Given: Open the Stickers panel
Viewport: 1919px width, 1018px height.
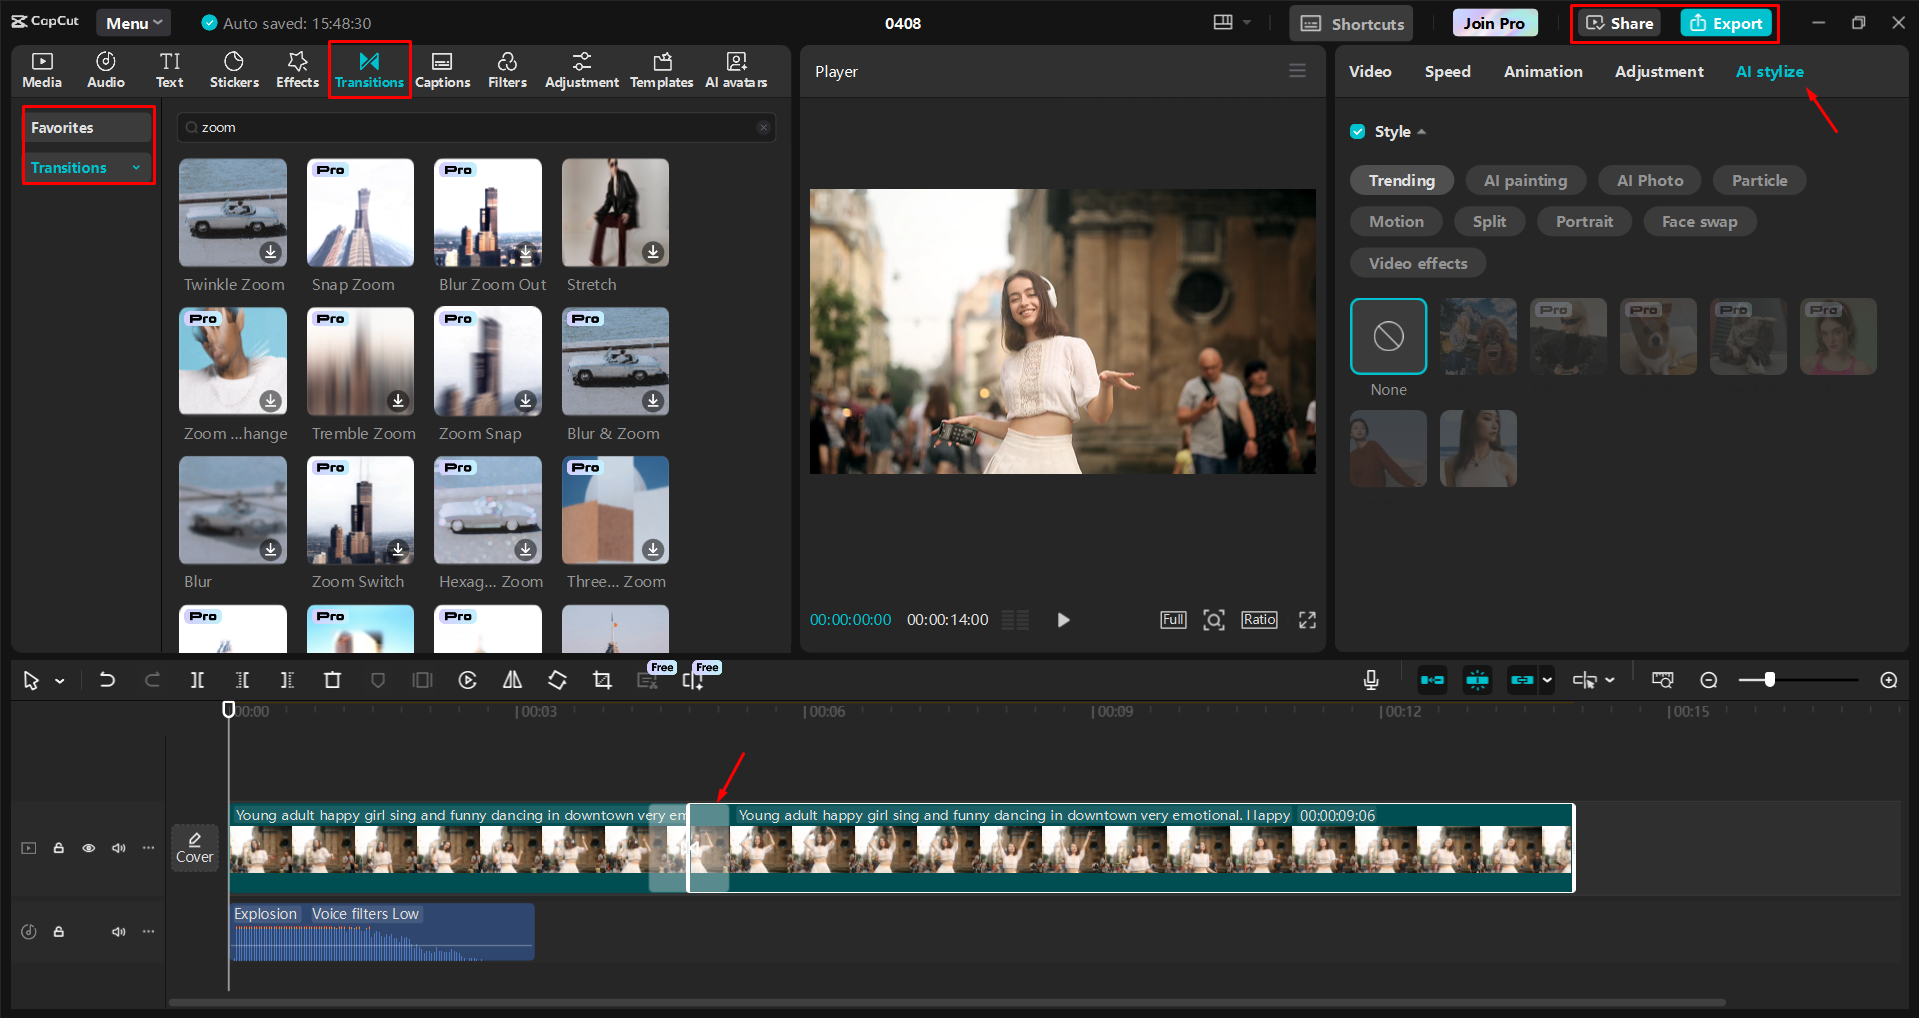Looking at the screenshot, I should click(233, 70).
